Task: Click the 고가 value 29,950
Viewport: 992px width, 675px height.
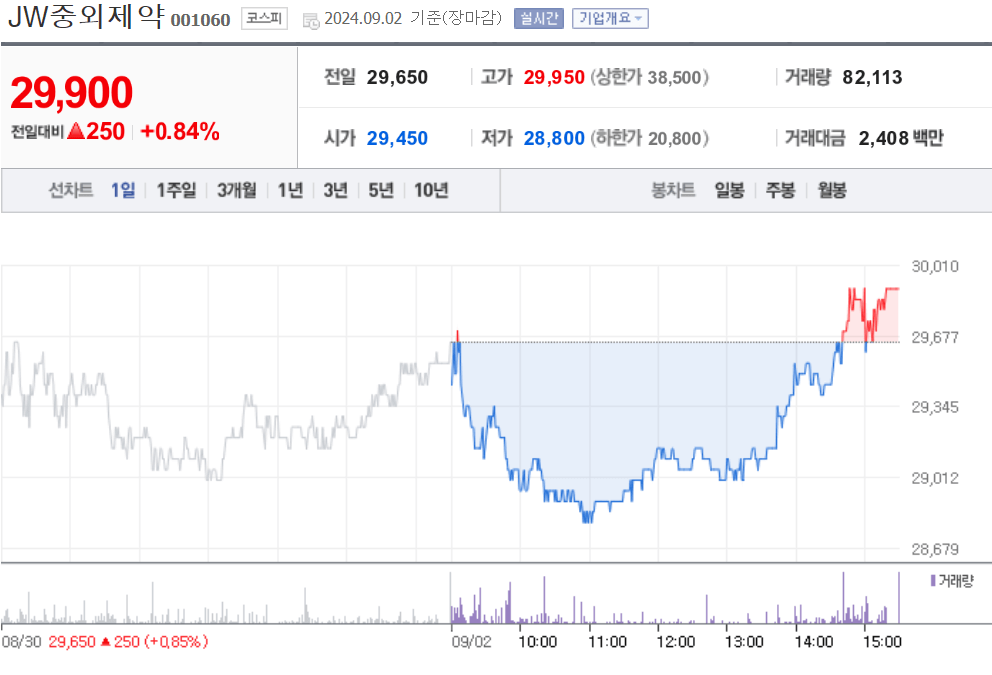Action: coord(554,77)
